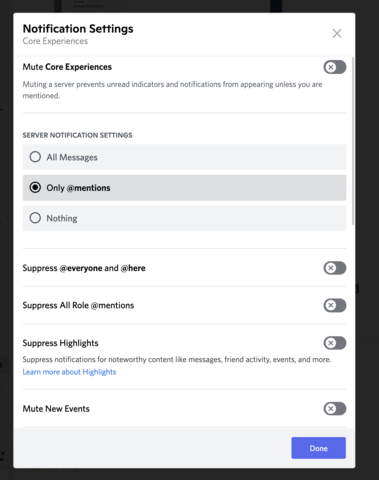Choose the Only @mentions notification option

coord(184,188)
